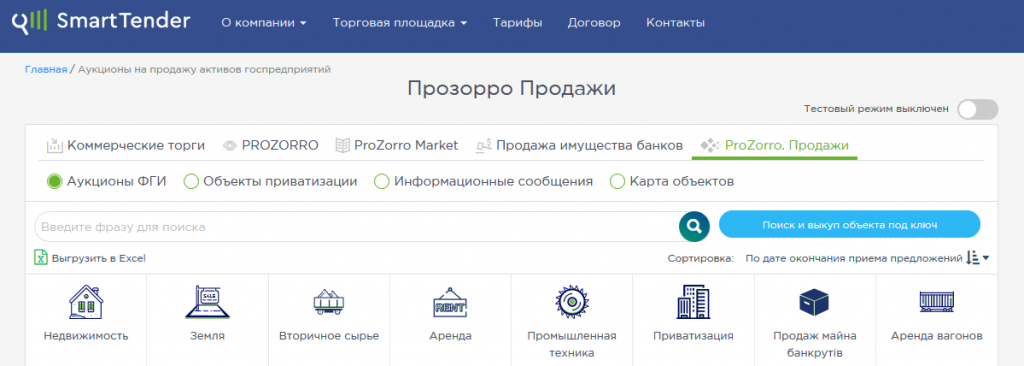Select the Аренда rent sign icon
Image resolution: width=1024 pixels, height=366 pixels.
pyautogui.click(x=451, y=302)
